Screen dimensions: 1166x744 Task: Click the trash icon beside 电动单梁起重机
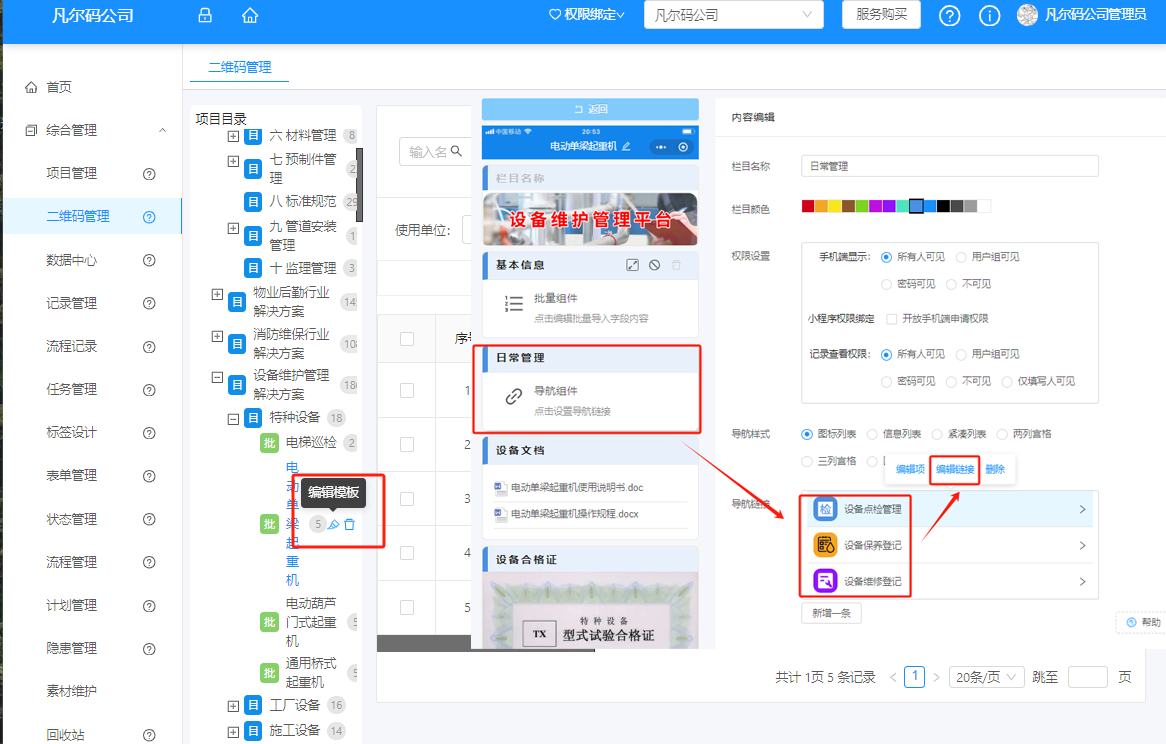[349, 524]
